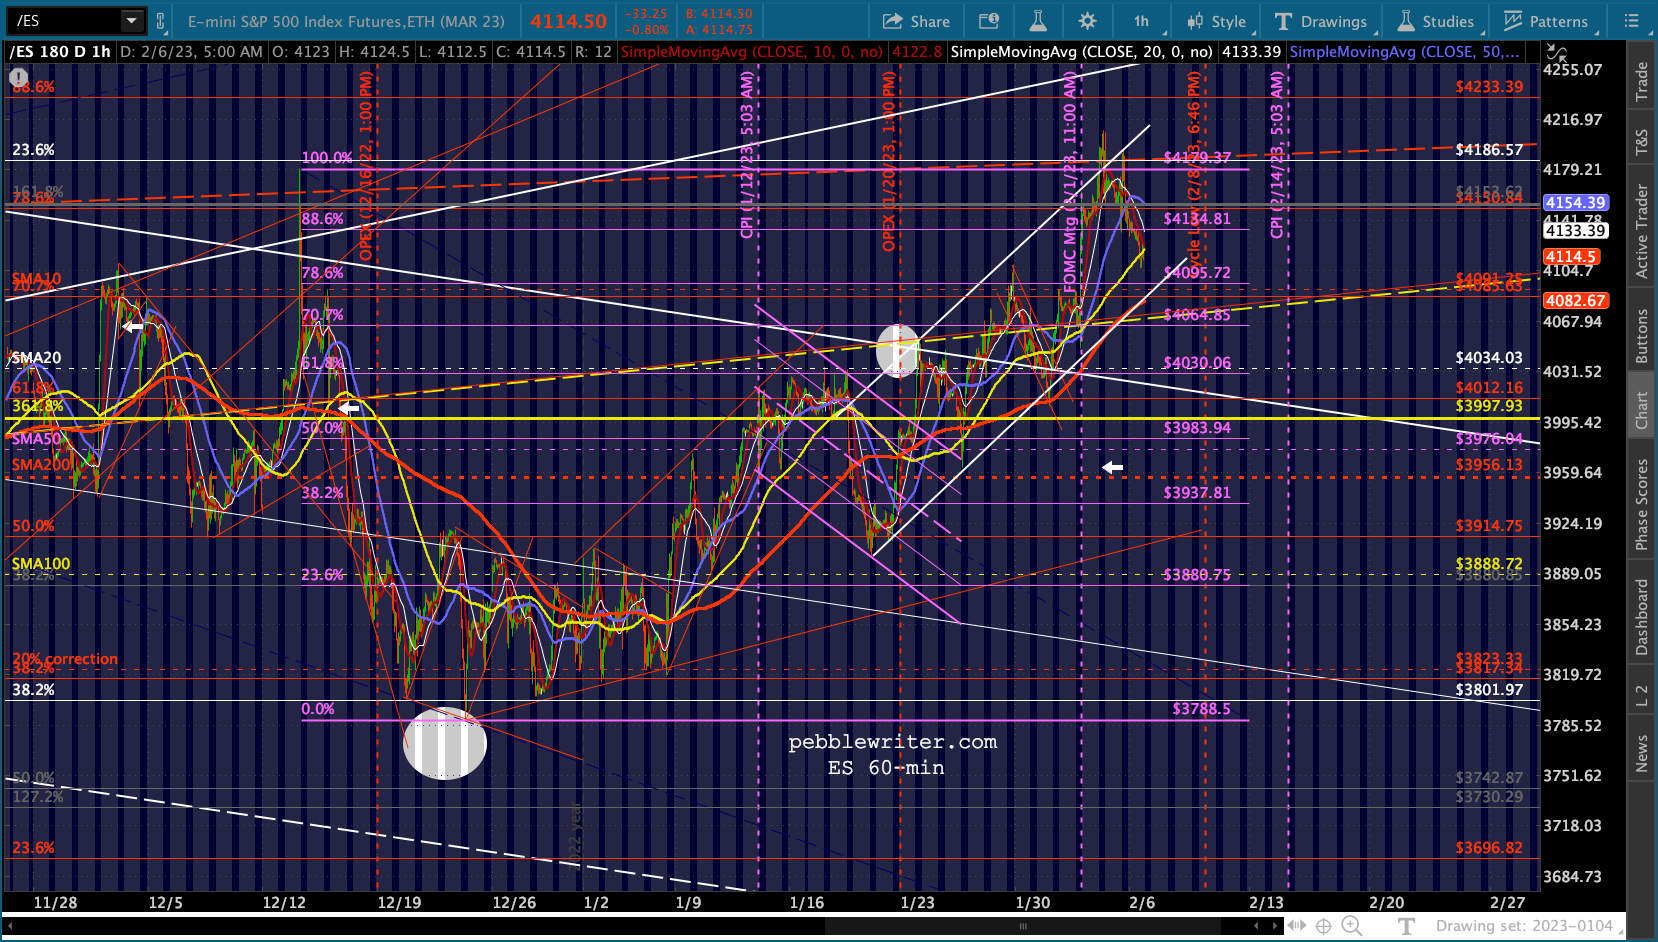Click the text drawing tool T icon
Viewport: 1658px width, 942px height.
click(1406, 926)
